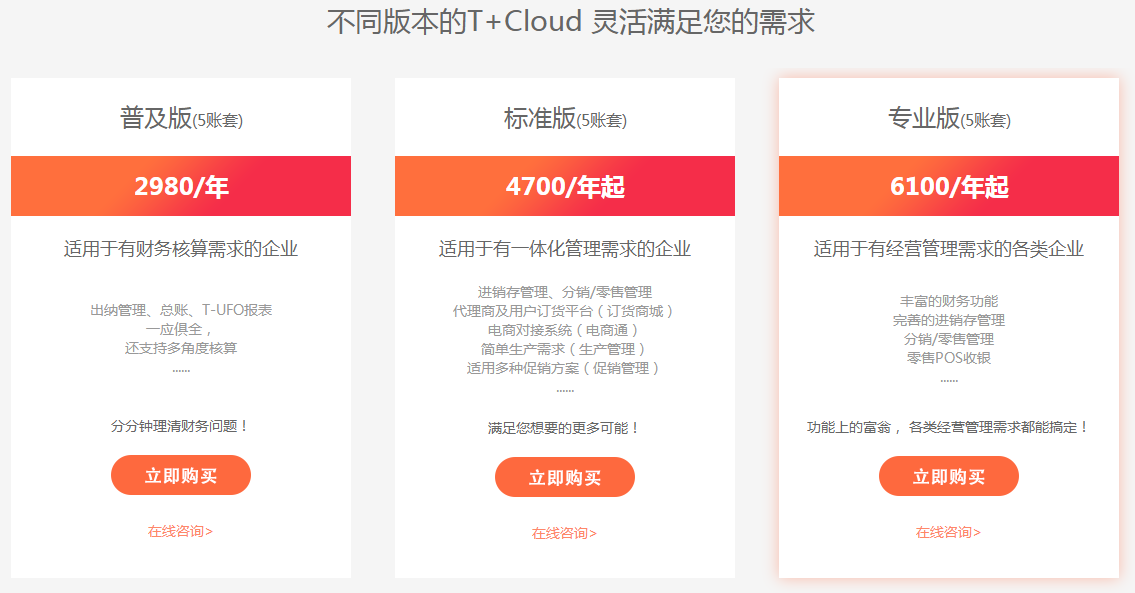The width and height of the screenshot is (1135, 593).
Task: Click 适用于有经营管理需求的各类企业 description
Action: [949, 249]
